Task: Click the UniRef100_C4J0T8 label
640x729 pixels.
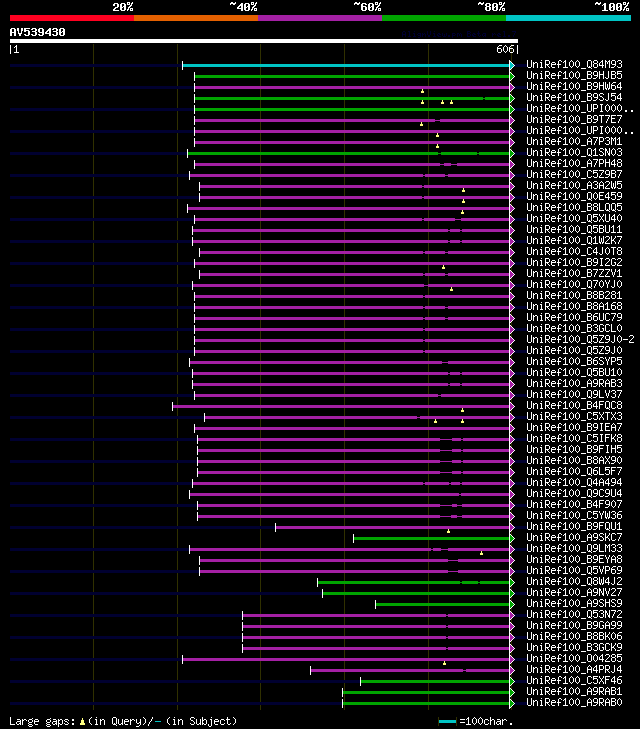Action: pos(574,252)
